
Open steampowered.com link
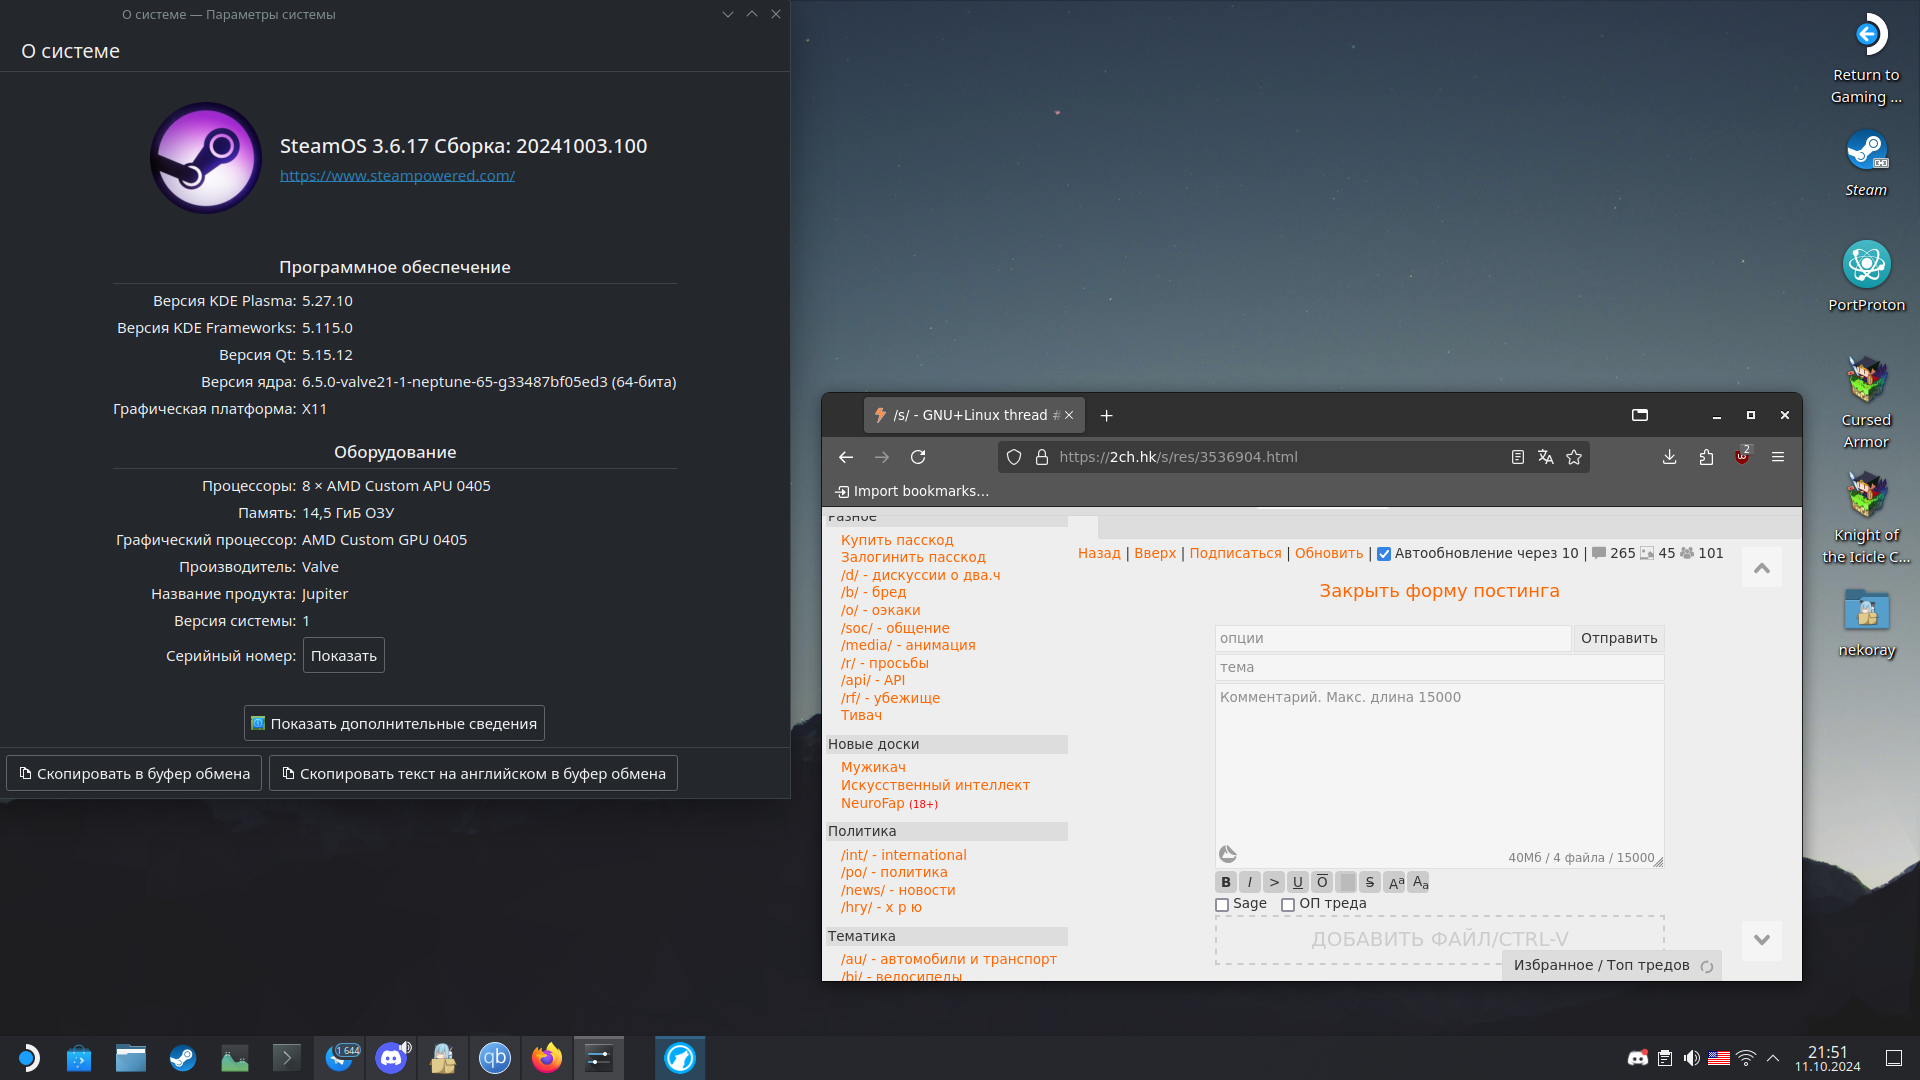coord(397,176)
